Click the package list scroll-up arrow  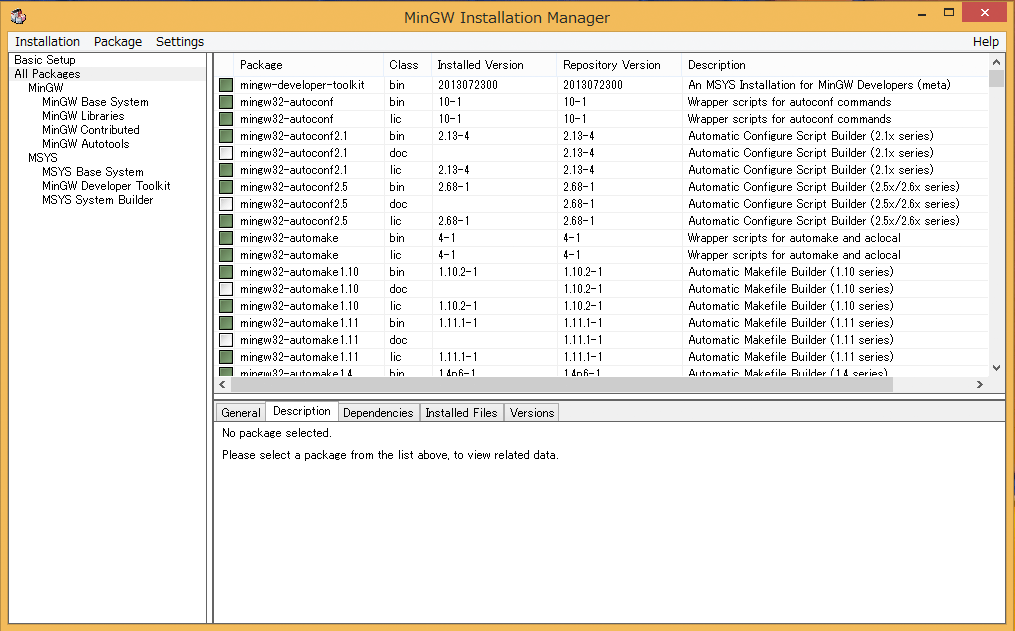pyautogui.click(x=997, y=62)
